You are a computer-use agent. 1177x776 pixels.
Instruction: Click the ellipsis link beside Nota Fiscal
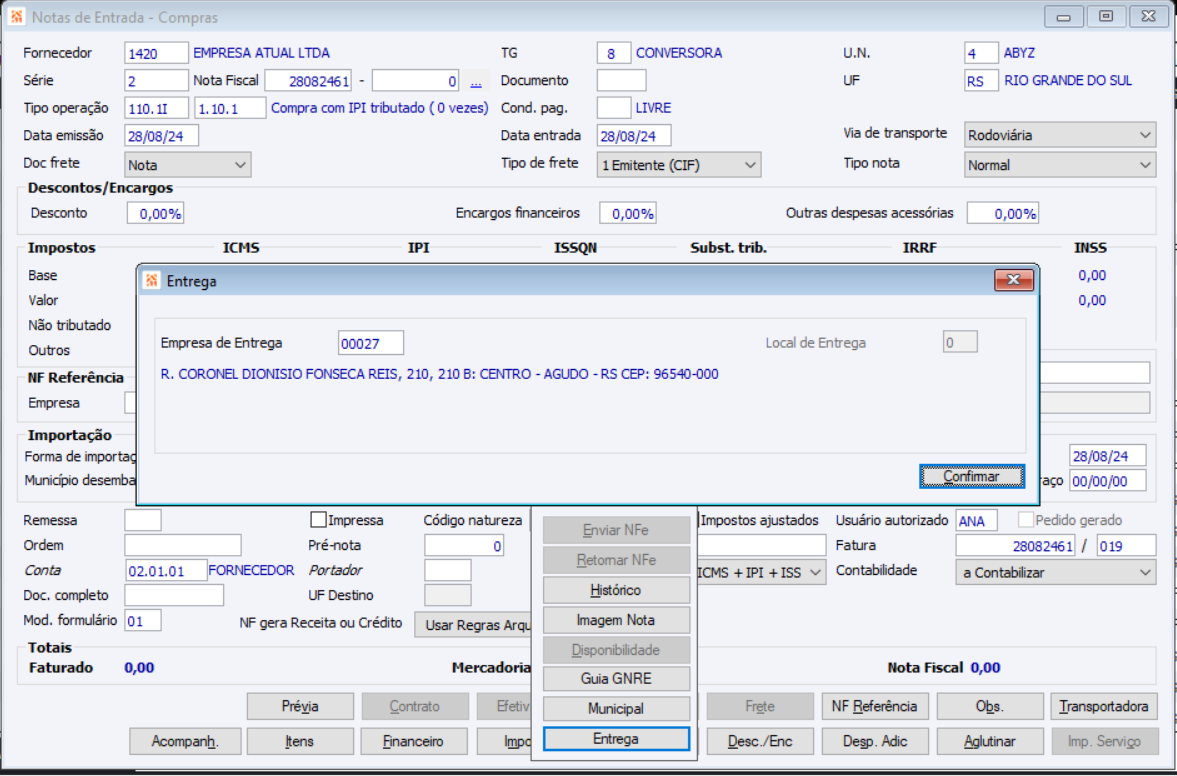coord(475,81)
